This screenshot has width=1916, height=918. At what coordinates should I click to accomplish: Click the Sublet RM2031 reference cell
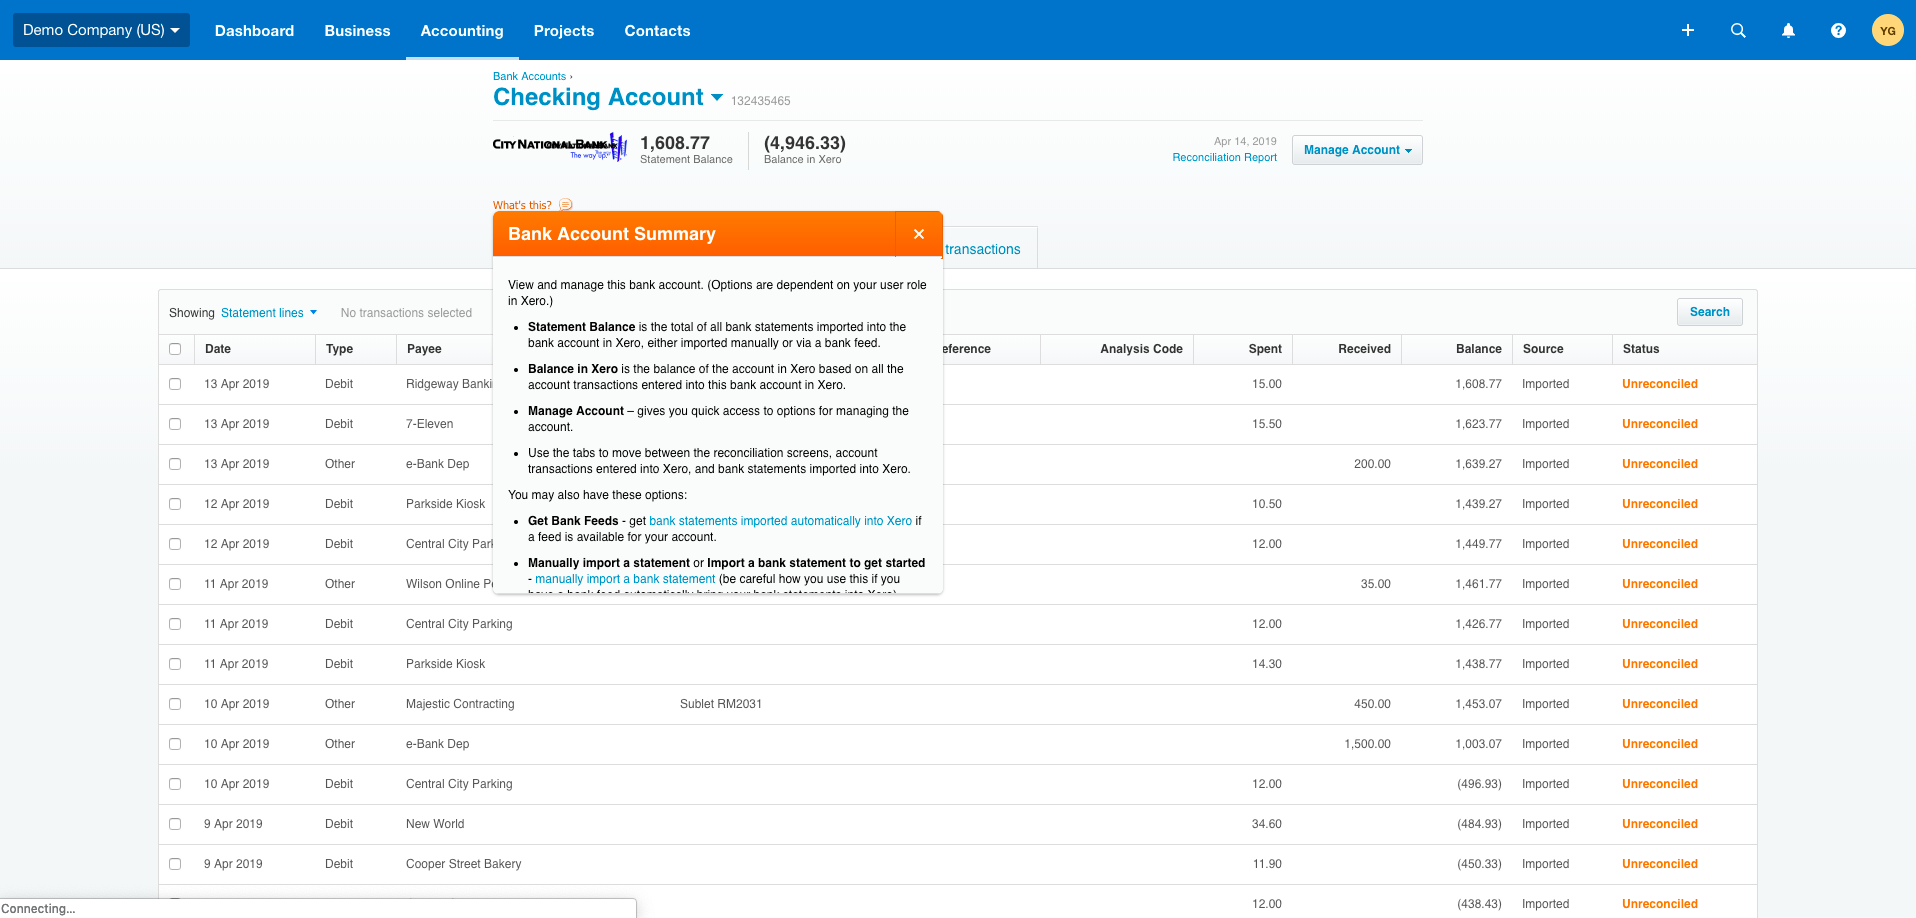(721, 704)
